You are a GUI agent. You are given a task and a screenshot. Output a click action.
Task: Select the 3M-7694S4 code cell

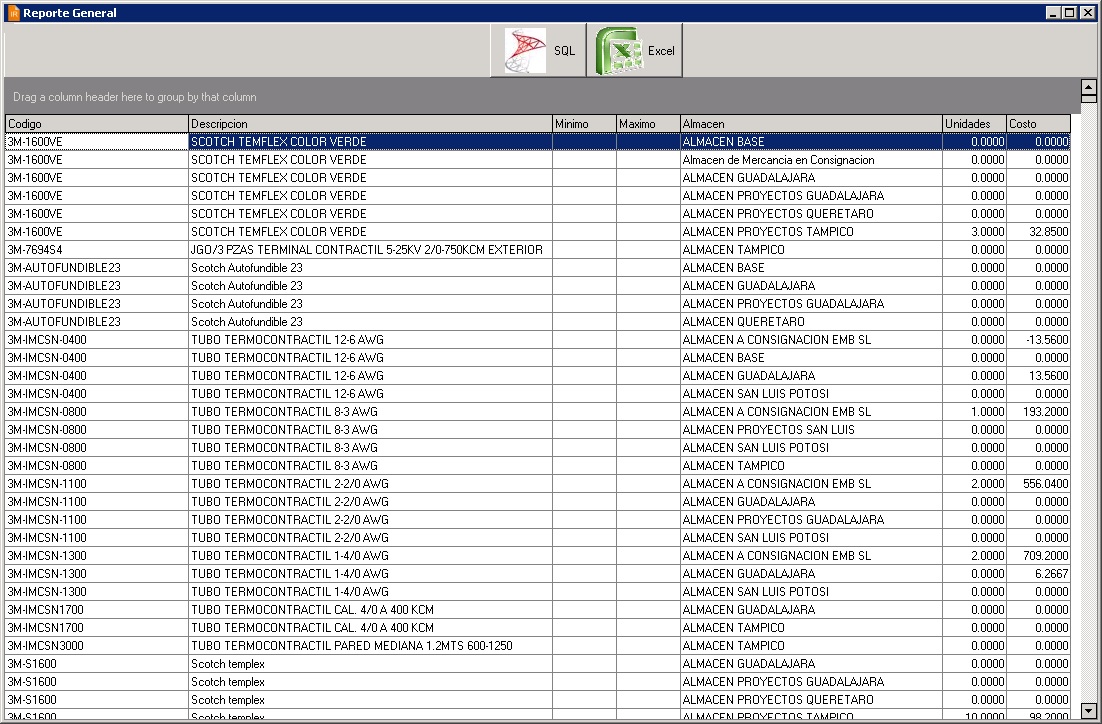pos(96,250)
